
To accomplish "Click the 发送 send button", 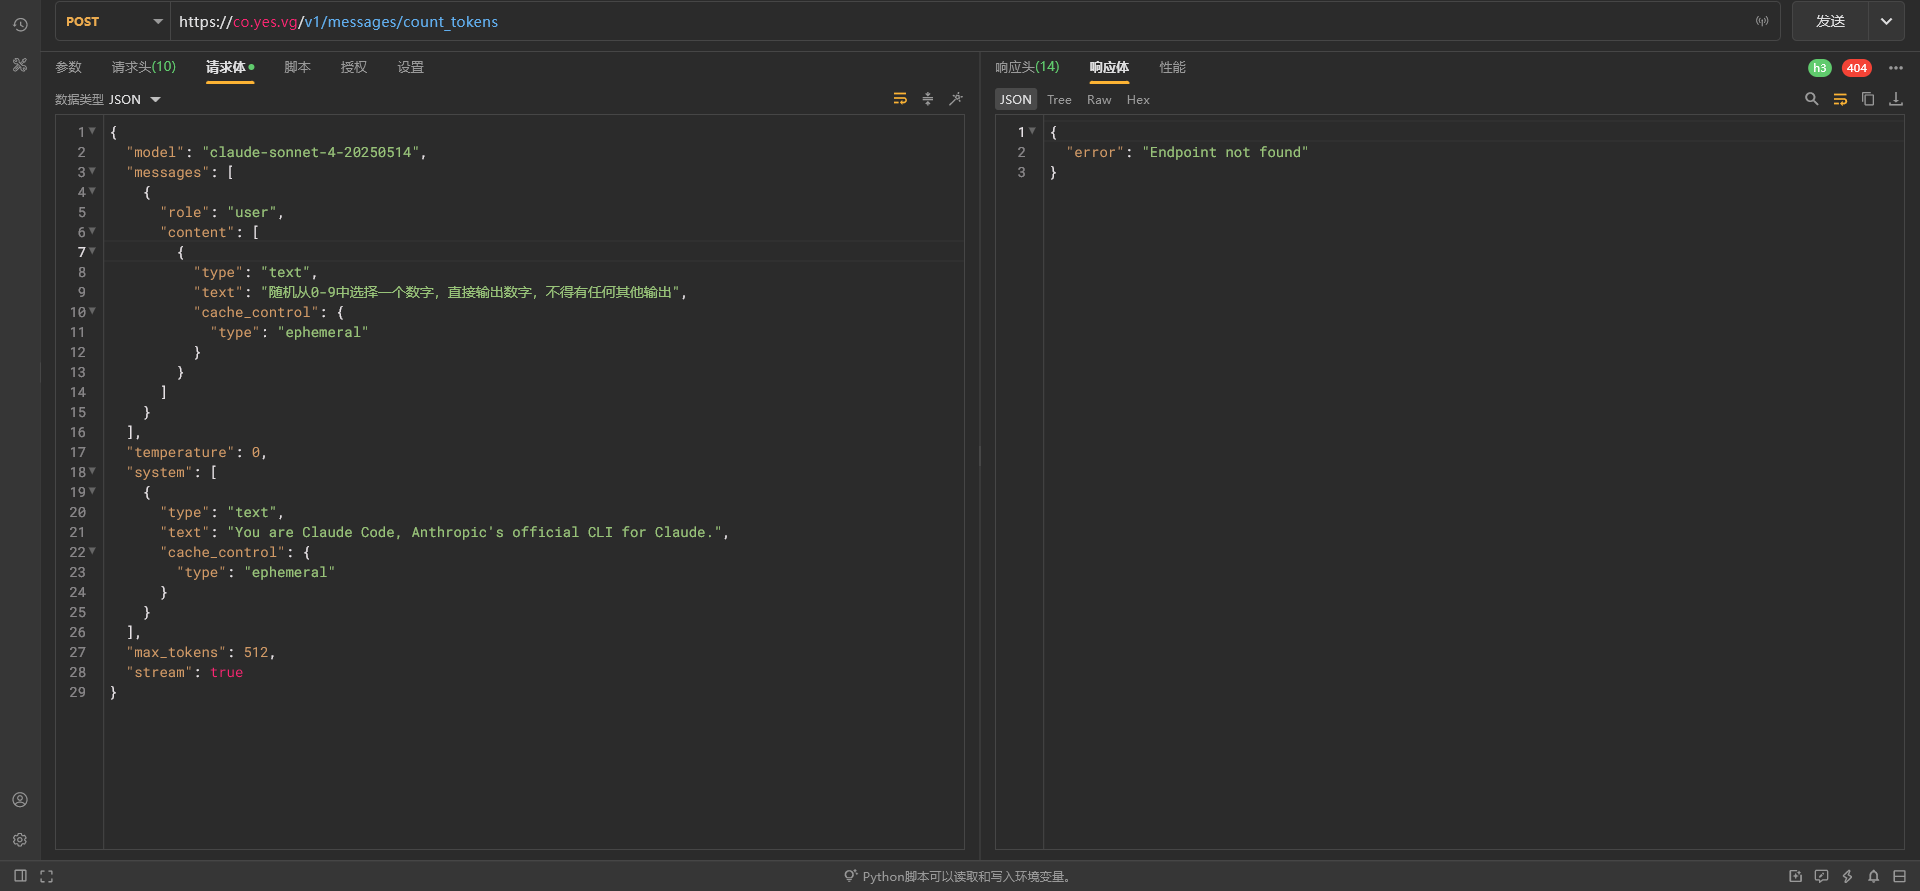I will 1830,21.
